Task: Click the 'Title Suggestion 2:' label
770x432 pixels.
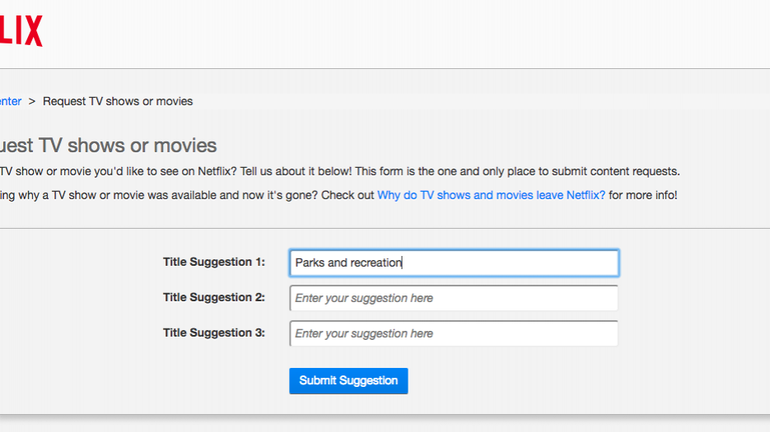Action: [x=214, y=297]
